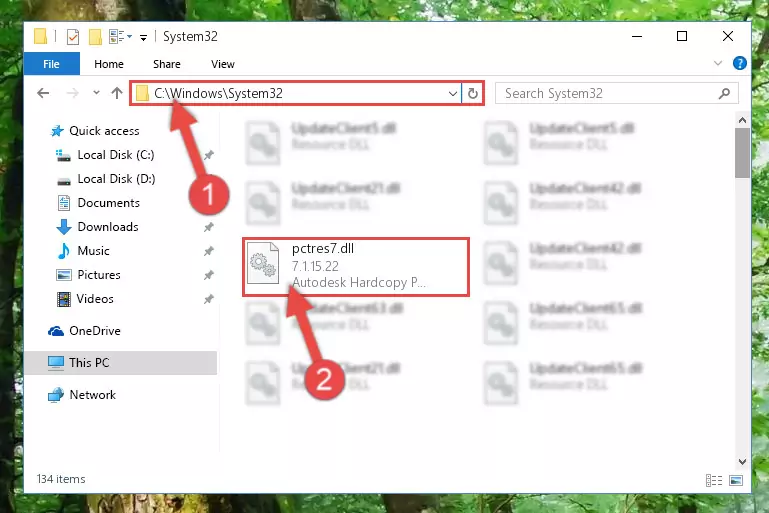Image resolution: width=769 pixels, height=513 pixels.
Task: Switch to Large icons view in status bar
Action: (x=736, y=480)
